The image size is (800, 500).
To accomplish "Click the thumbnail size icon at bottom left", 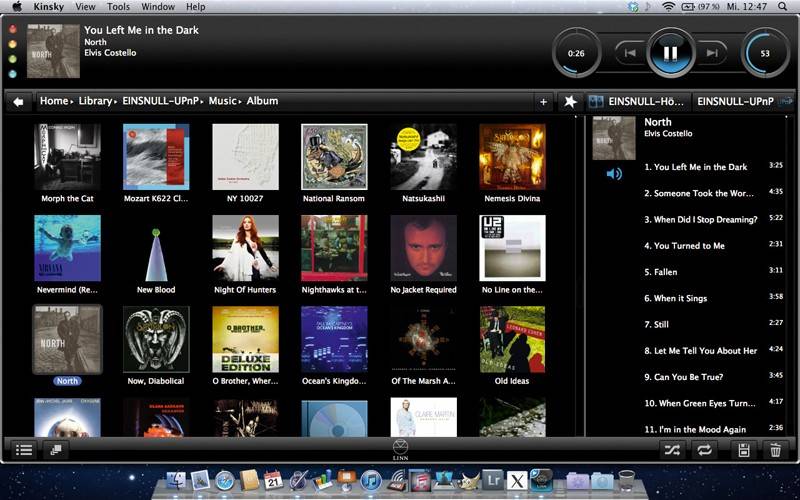I will click(x=56, y=450).
